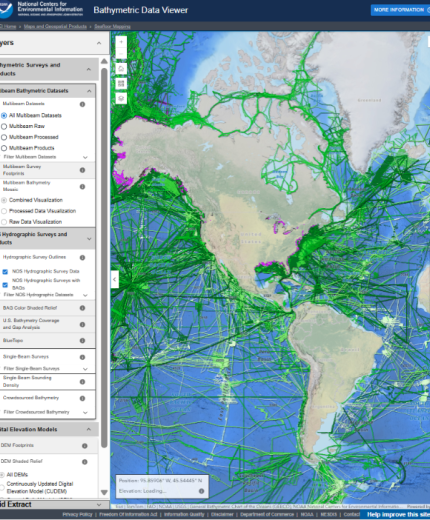The image size is (430, 520).
Task: Open NESDIS footer link
Action: (329, 514)
